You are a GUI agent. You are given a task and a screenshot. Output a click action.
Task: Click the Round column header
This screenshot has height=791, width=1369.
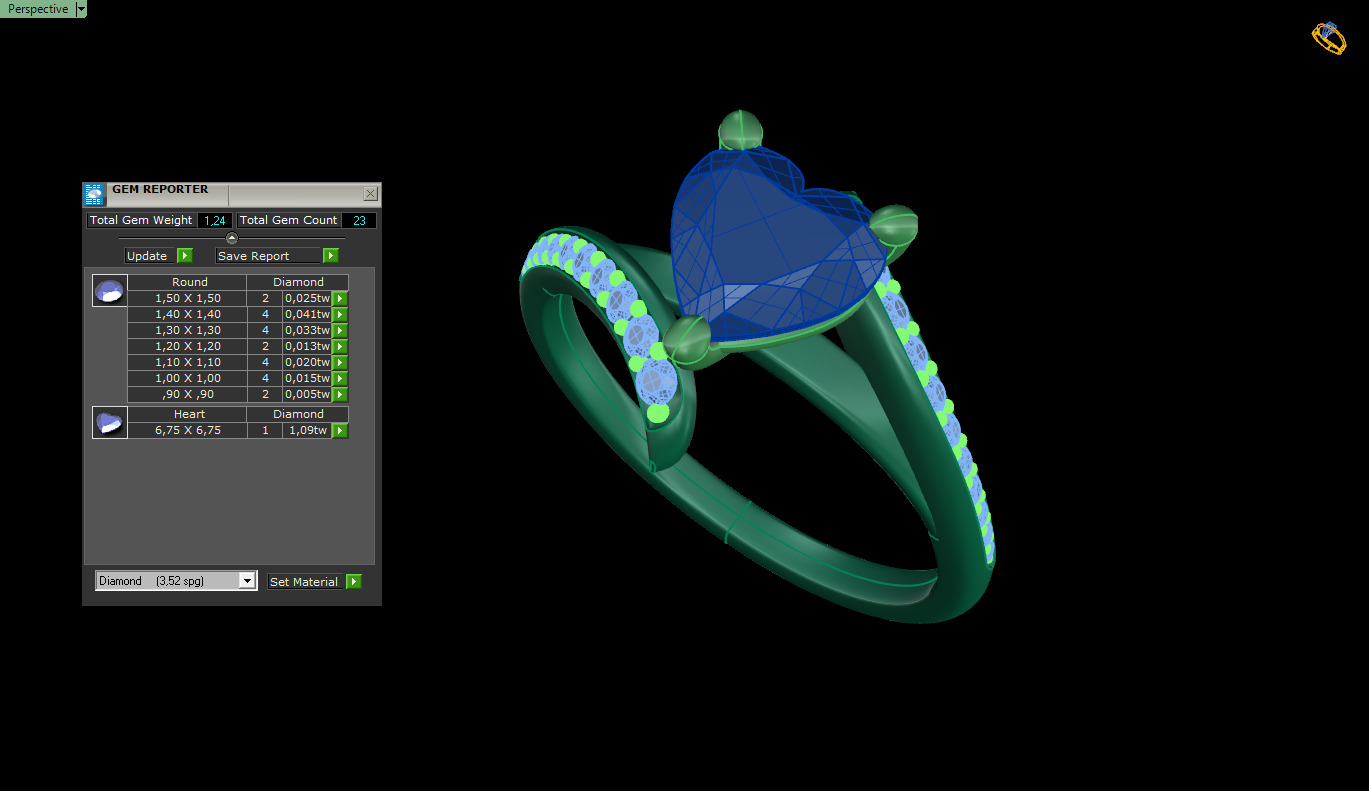pyautogui.click(x=189, y=282)
